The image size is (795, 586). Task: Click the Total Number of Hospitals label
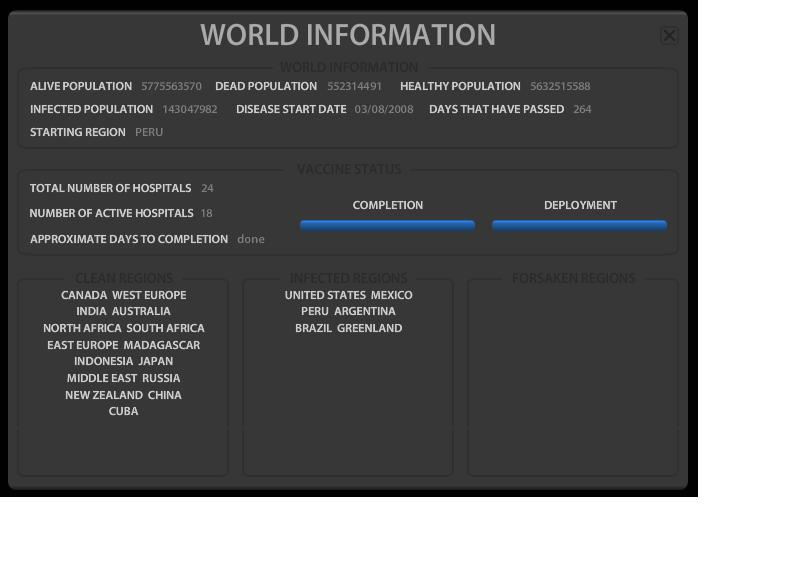[110, 188]
